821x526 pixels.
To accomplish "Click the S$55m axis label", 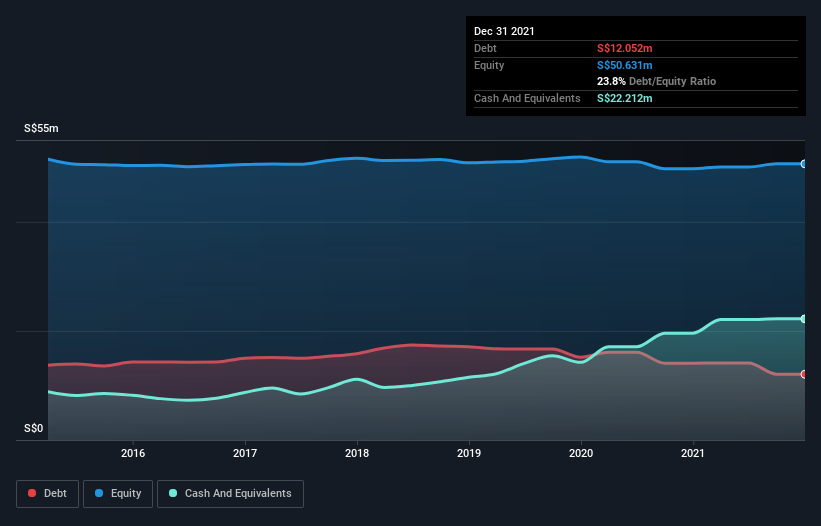I will point(41,128).
